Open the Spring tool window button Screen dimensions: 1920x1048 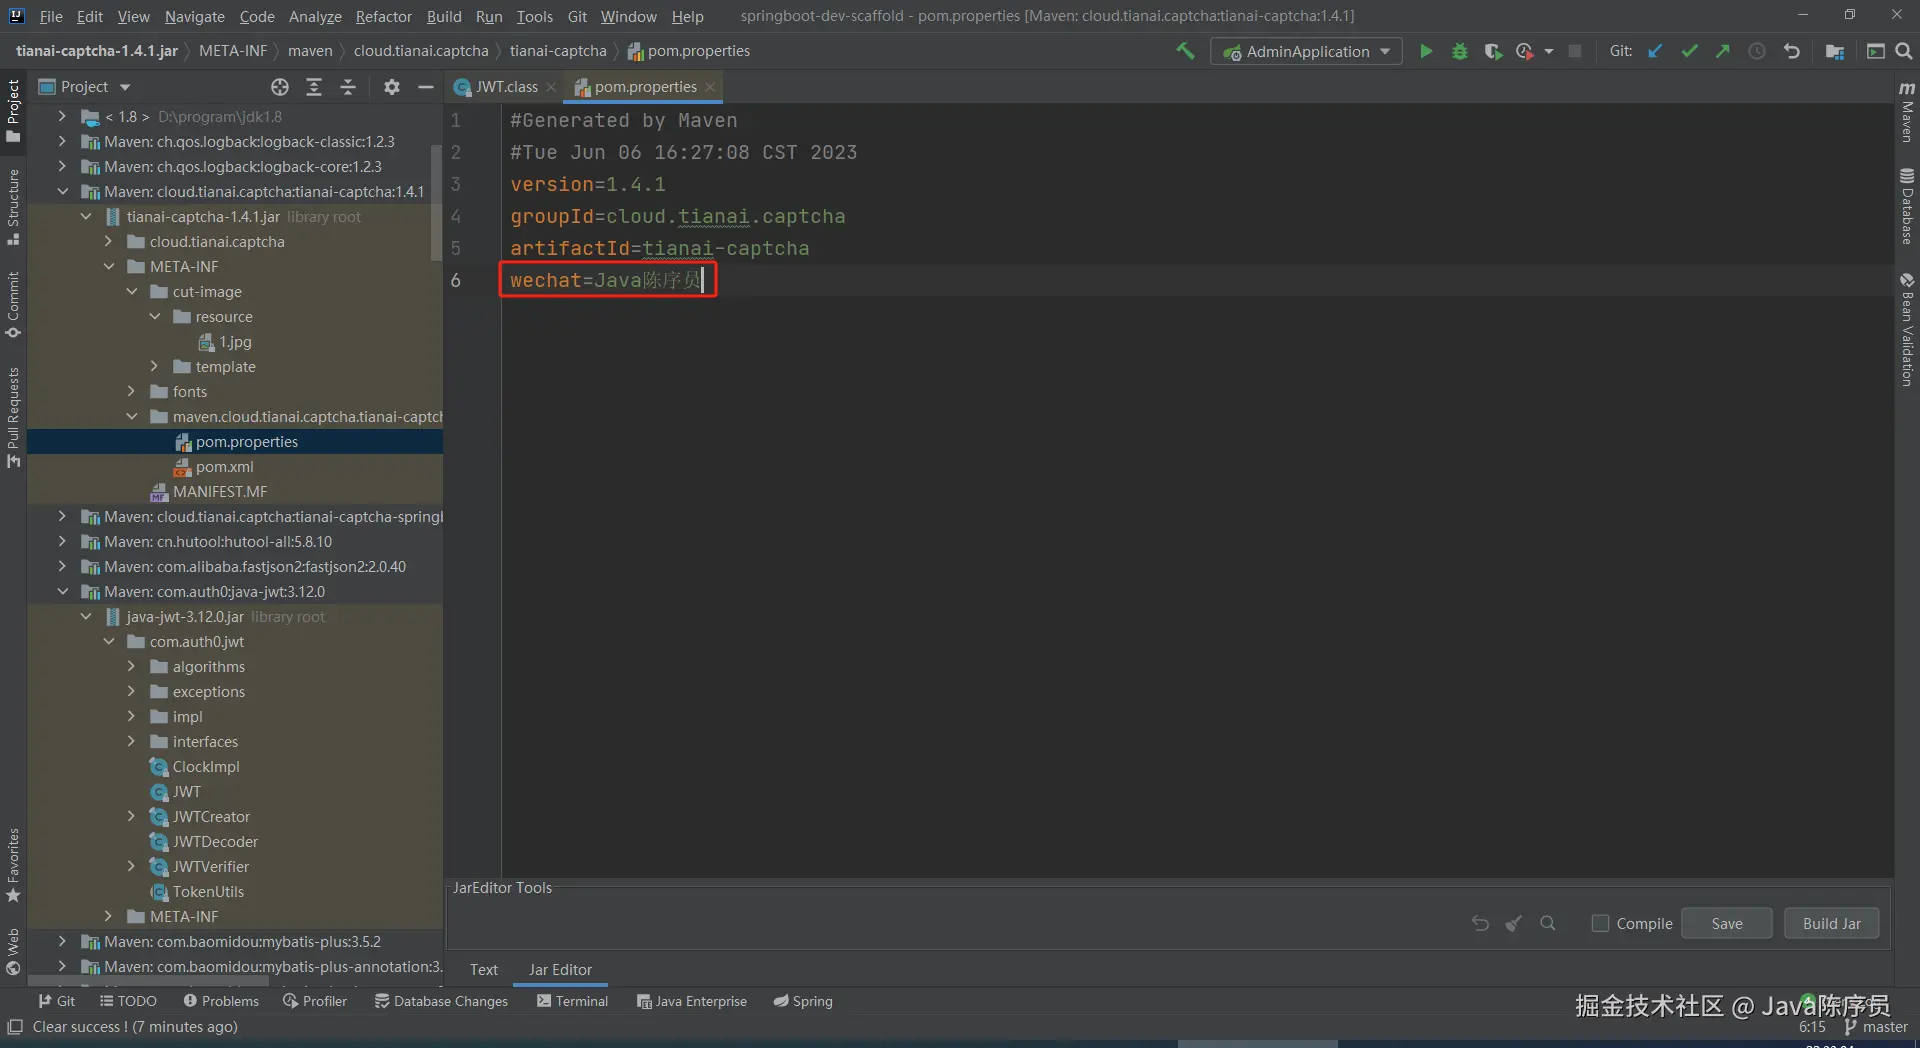[803, 1001]
